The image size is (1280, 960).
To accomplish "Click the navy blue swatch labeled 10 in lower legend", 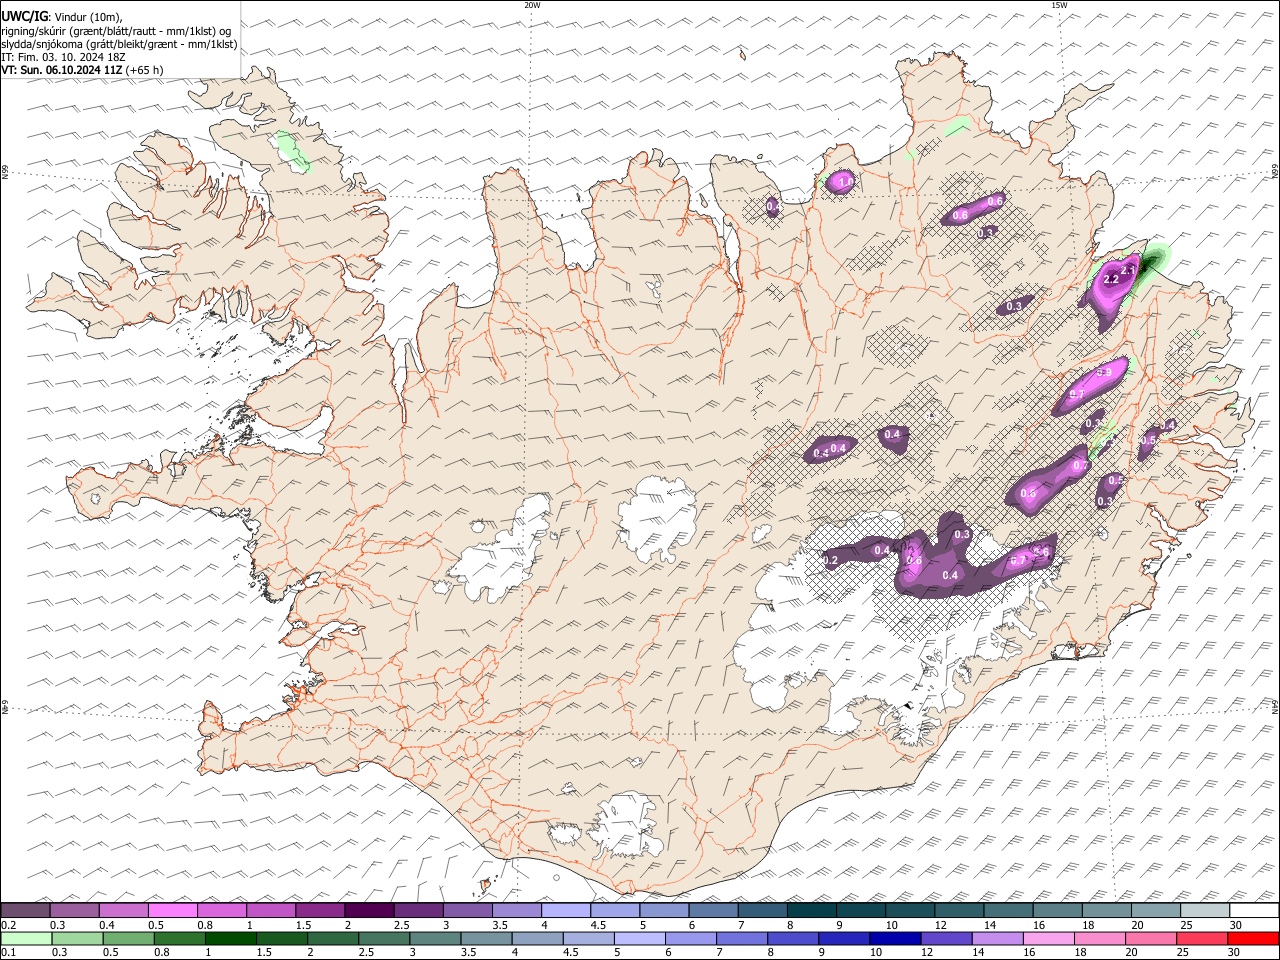I will click(894, 939).
